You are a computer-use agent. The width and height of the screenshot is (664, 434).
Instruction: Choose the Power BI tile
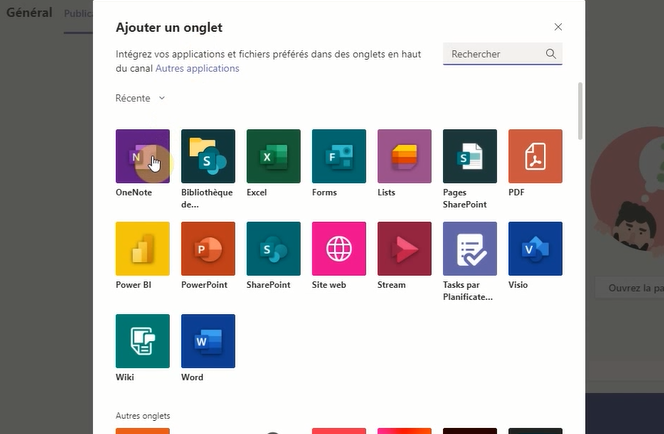click(x=143, y=249)
